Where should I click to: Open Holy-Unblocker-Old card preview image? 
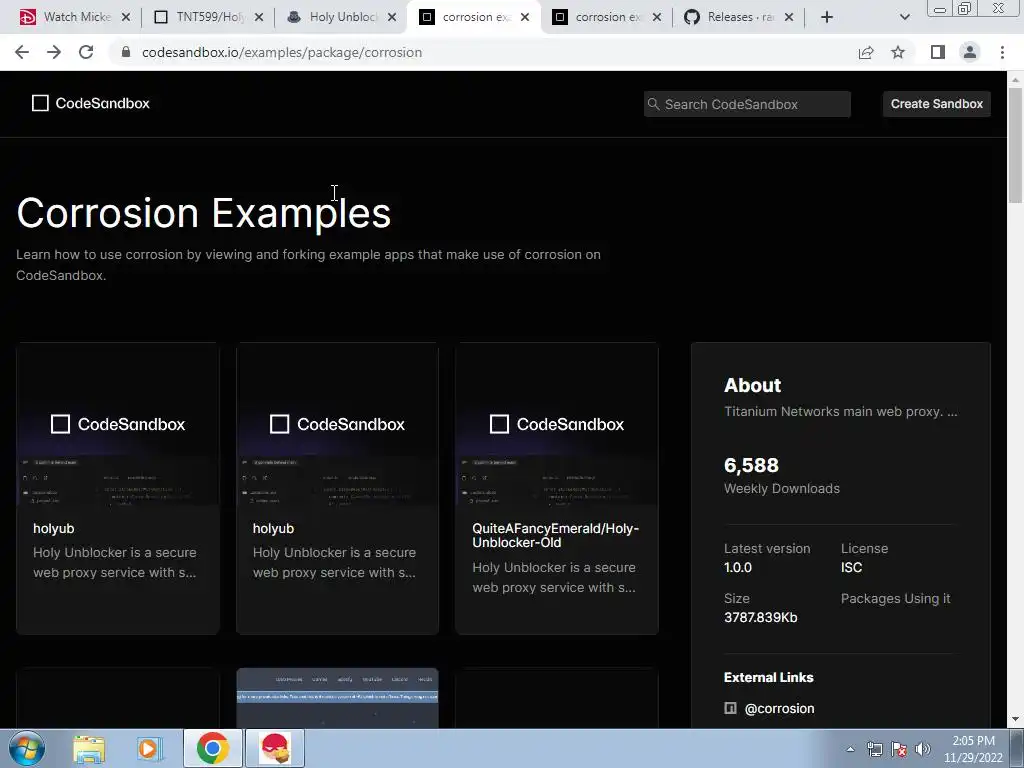pyautogui.click(x=556, y=424)
